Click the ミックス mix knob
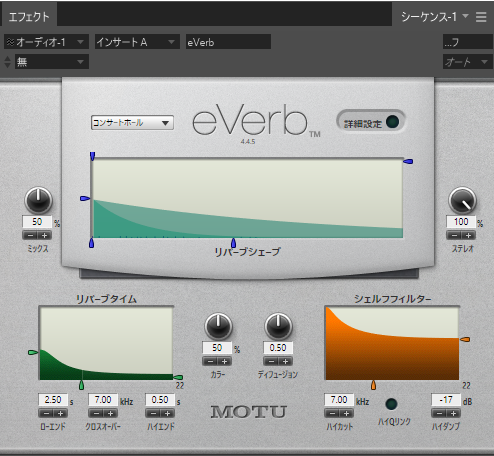Screen dimensions: 494x456 [x=38, y=200]
